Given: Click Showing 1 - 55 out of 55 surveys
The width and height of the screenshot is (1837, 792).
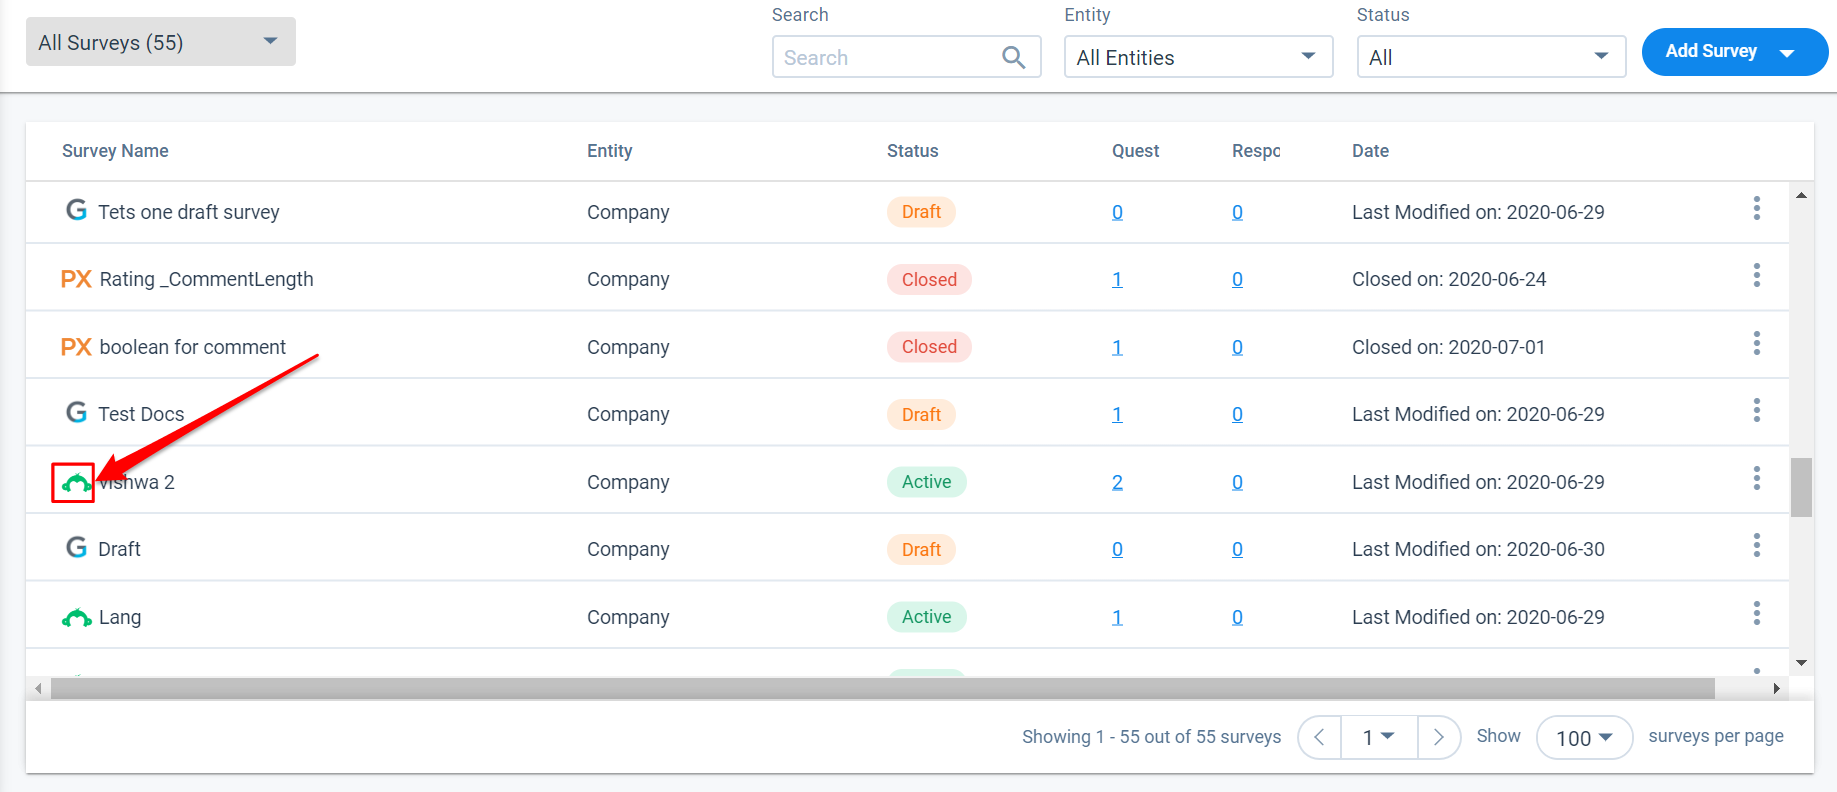Looking at the screenshot, I should pyautogui.click(x=1151, y=737).
